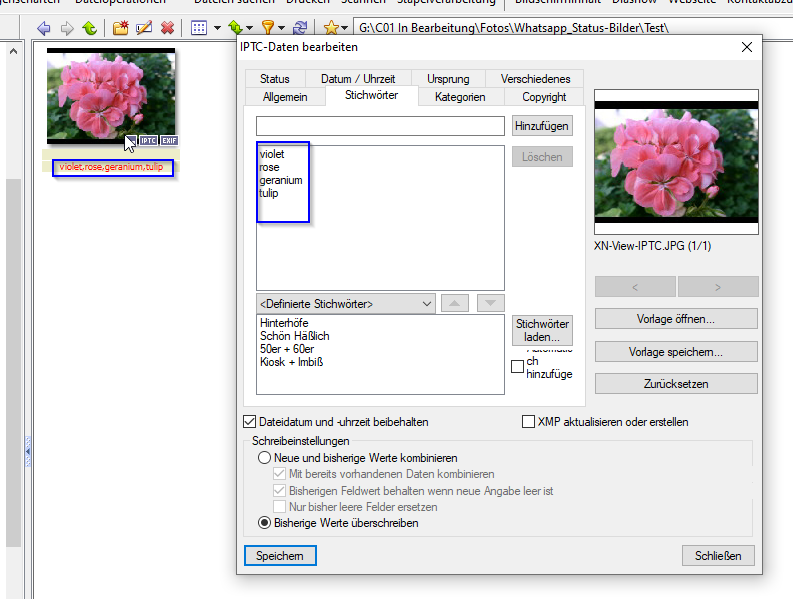Click the rename pencil icon
This screenshot has width=793, height=599.
click(x=144, y=28)
